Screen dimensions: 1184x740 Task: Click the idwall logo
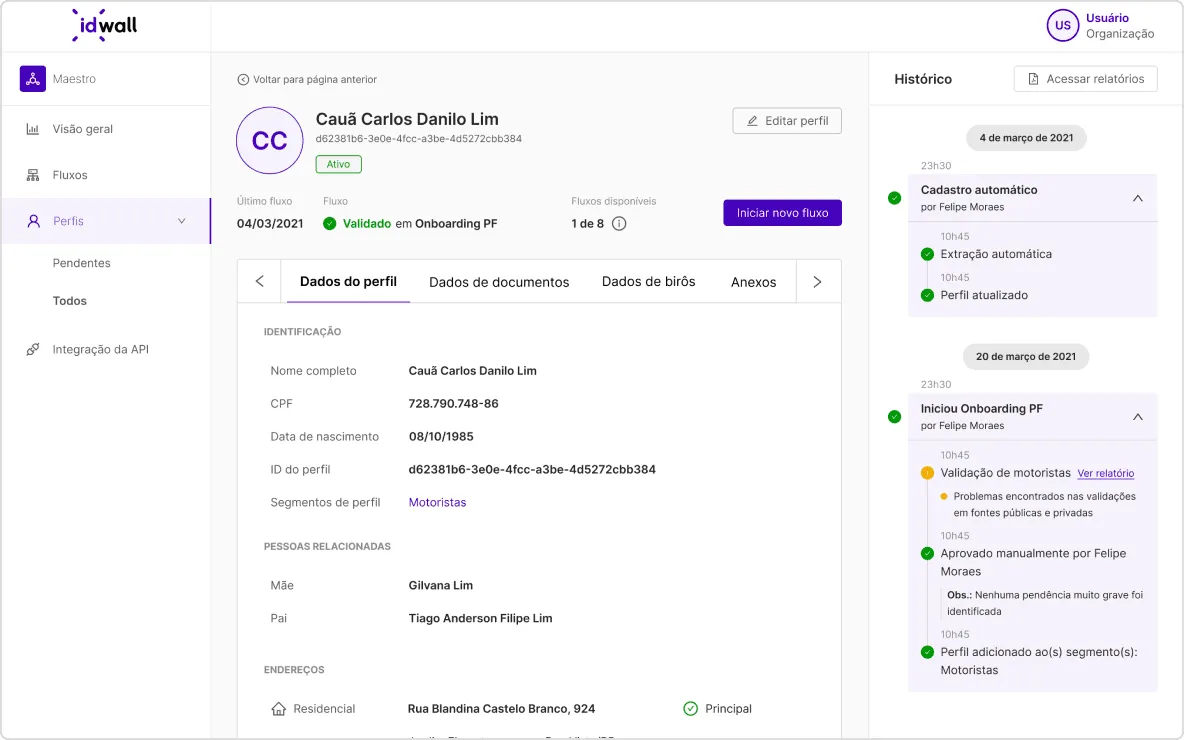click(x=105, y=25)
